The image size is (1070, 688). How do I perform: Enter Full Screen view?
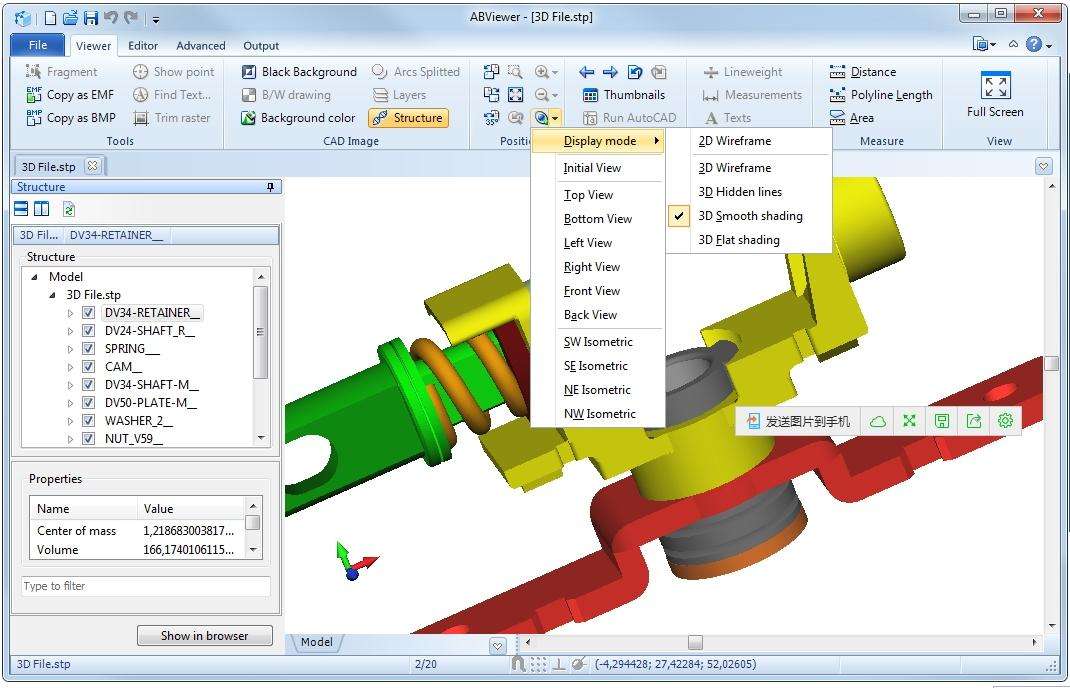[995, 94]
